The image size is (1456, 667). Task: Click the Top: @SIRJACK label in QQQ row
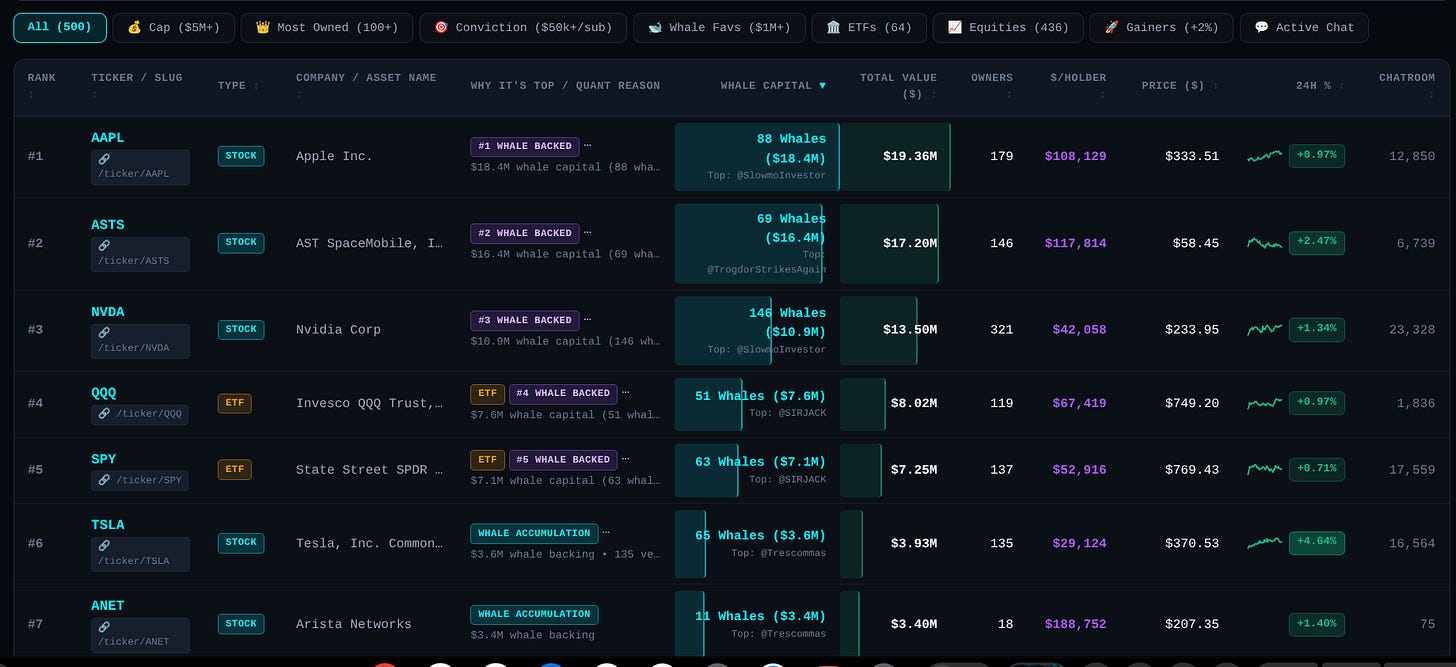click(788, 413)
